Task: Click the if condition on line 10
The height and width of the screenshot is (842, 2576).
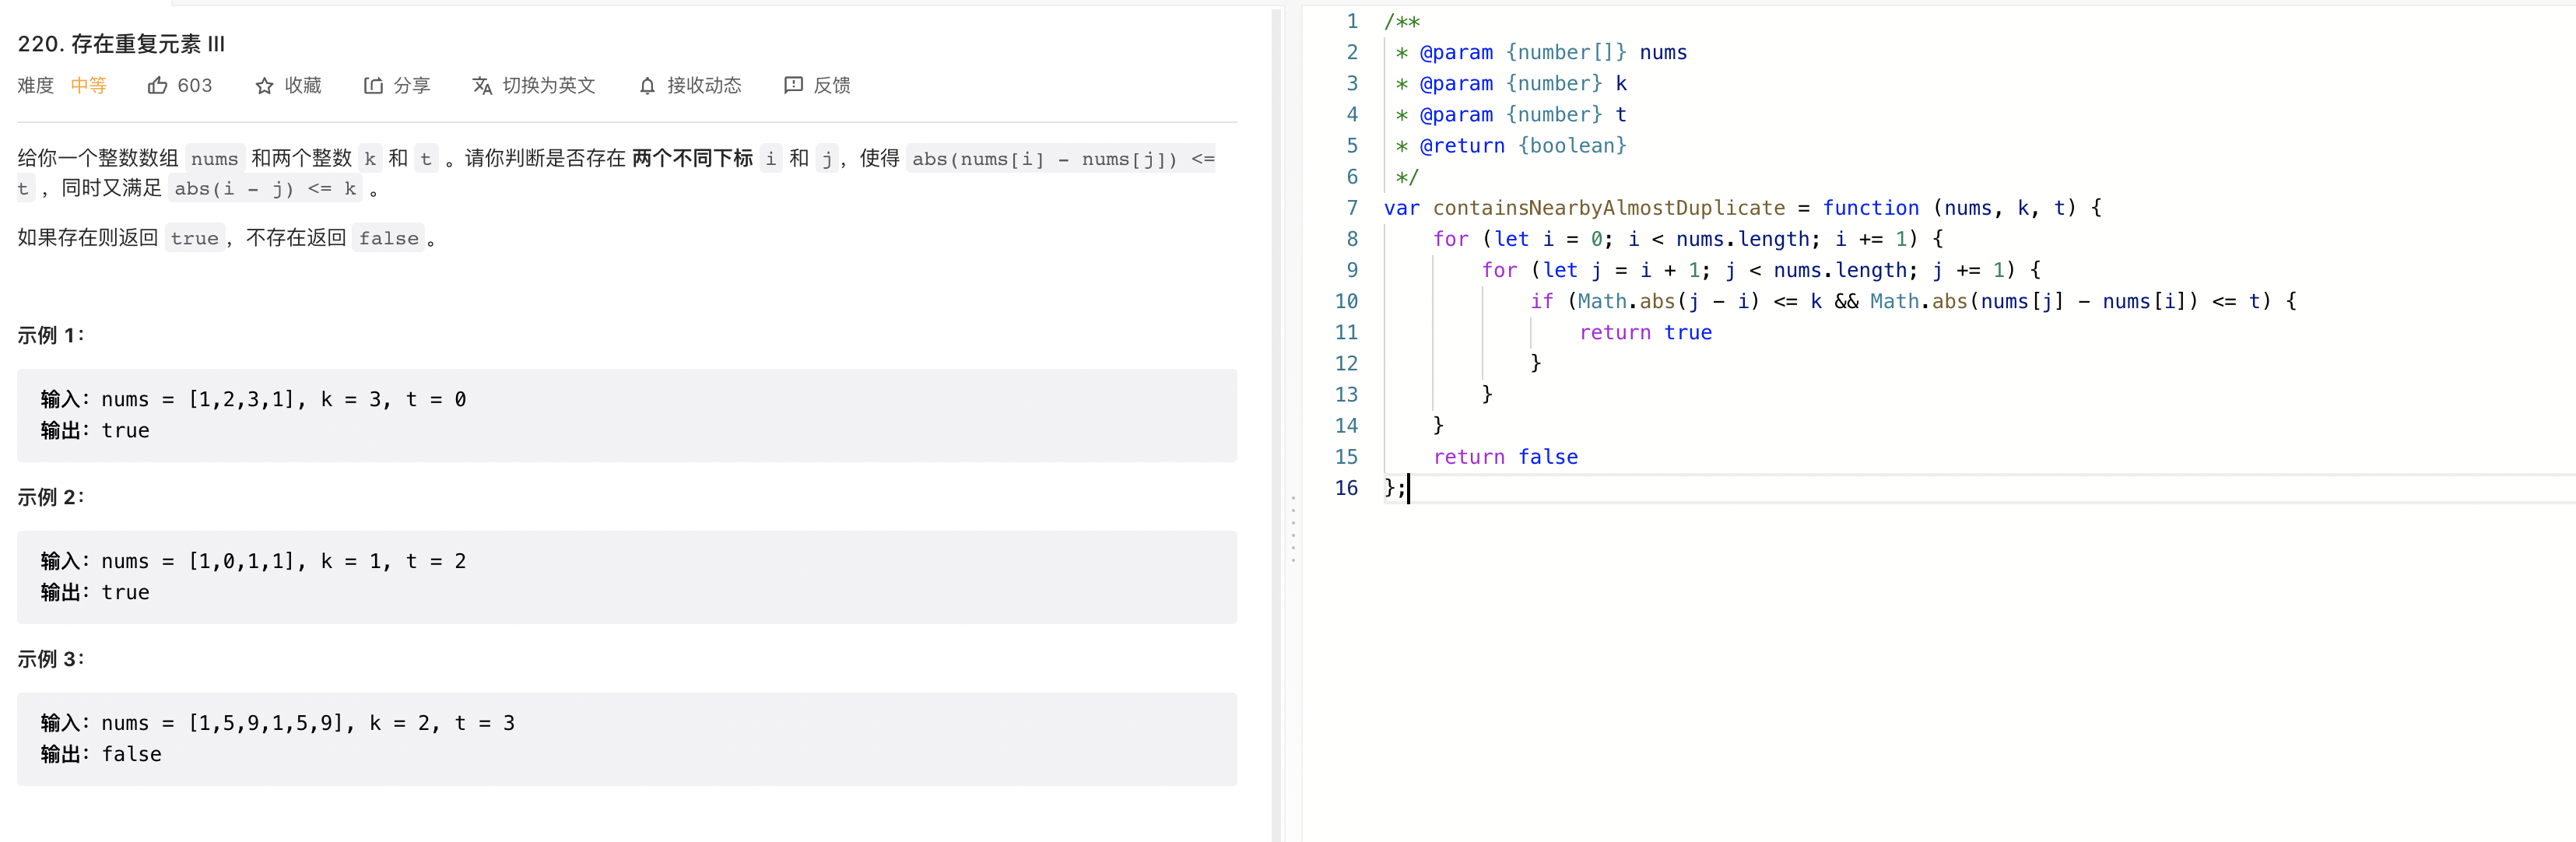Action: pyautogui.click(x=1913, y=302)
